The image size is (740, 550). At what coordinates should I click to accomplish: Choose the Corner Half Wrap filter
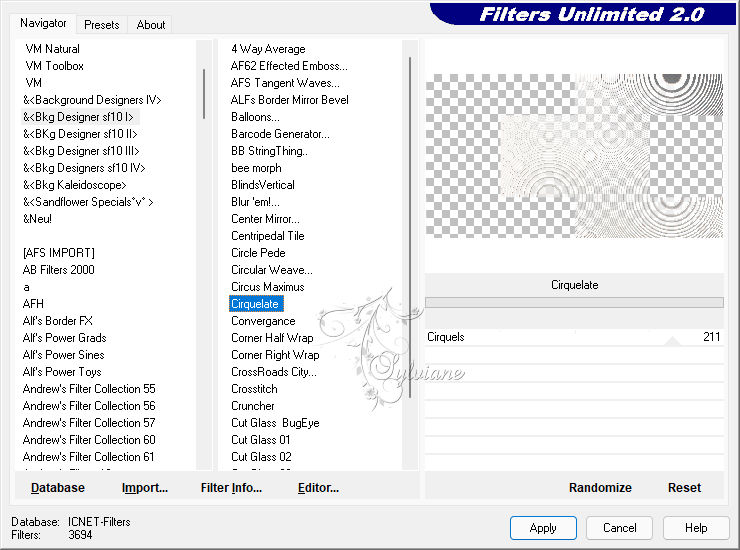coord(272,338)
